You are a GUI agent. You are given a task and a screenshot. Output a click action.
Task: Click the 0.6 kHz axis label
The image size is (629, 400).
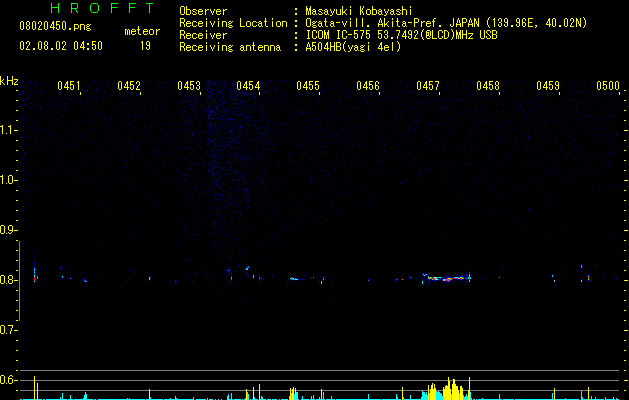click(x=8, y=380)
